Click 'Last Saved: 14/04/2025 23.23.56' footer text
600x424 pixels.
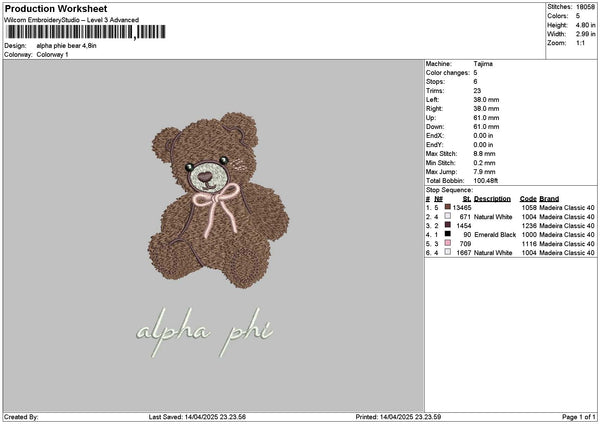197,417
